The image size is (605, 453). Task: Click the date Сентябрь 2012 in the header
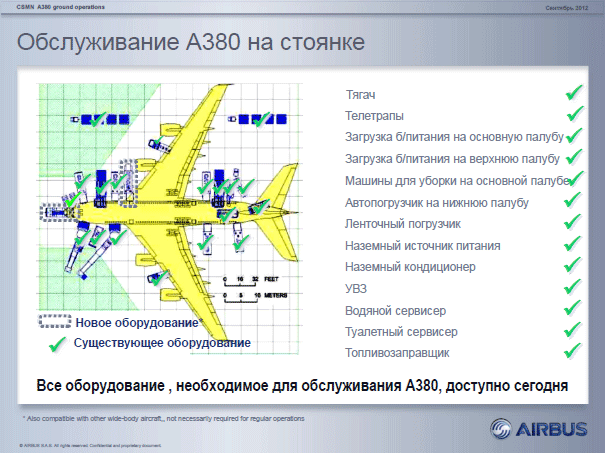tap(567, 8)
